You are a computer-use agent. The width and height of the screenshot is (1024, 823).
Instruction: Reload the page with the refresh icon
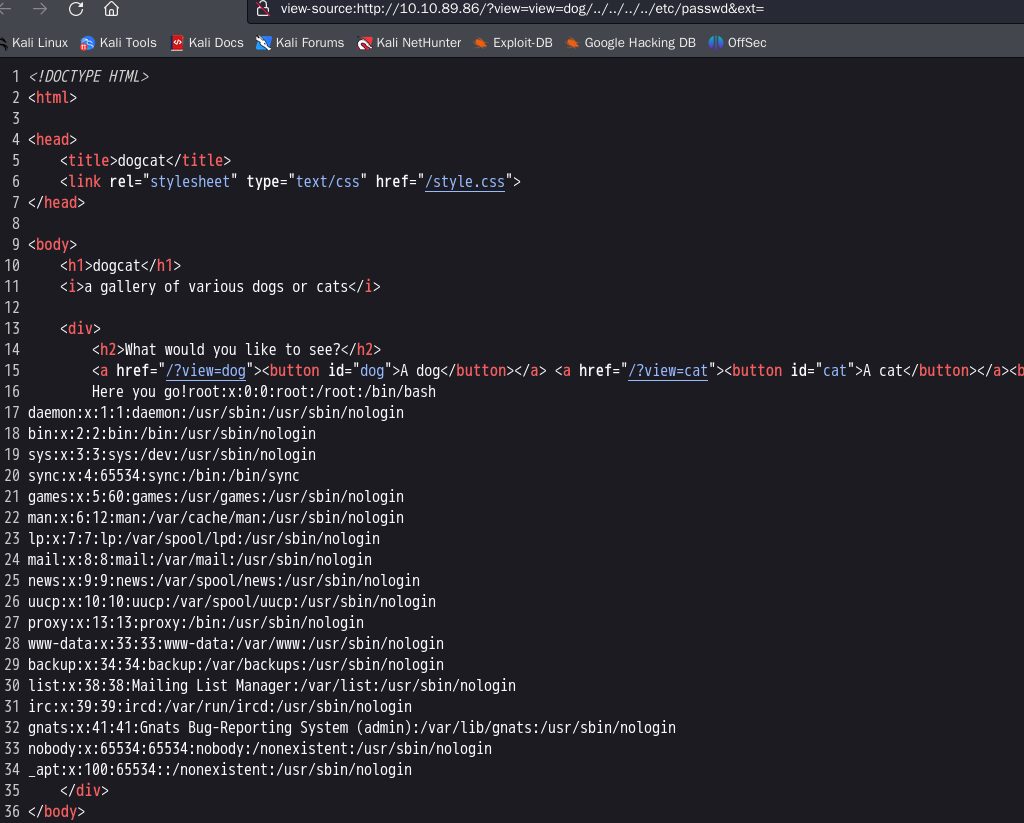pyautogui.click(x=76, y=8)
